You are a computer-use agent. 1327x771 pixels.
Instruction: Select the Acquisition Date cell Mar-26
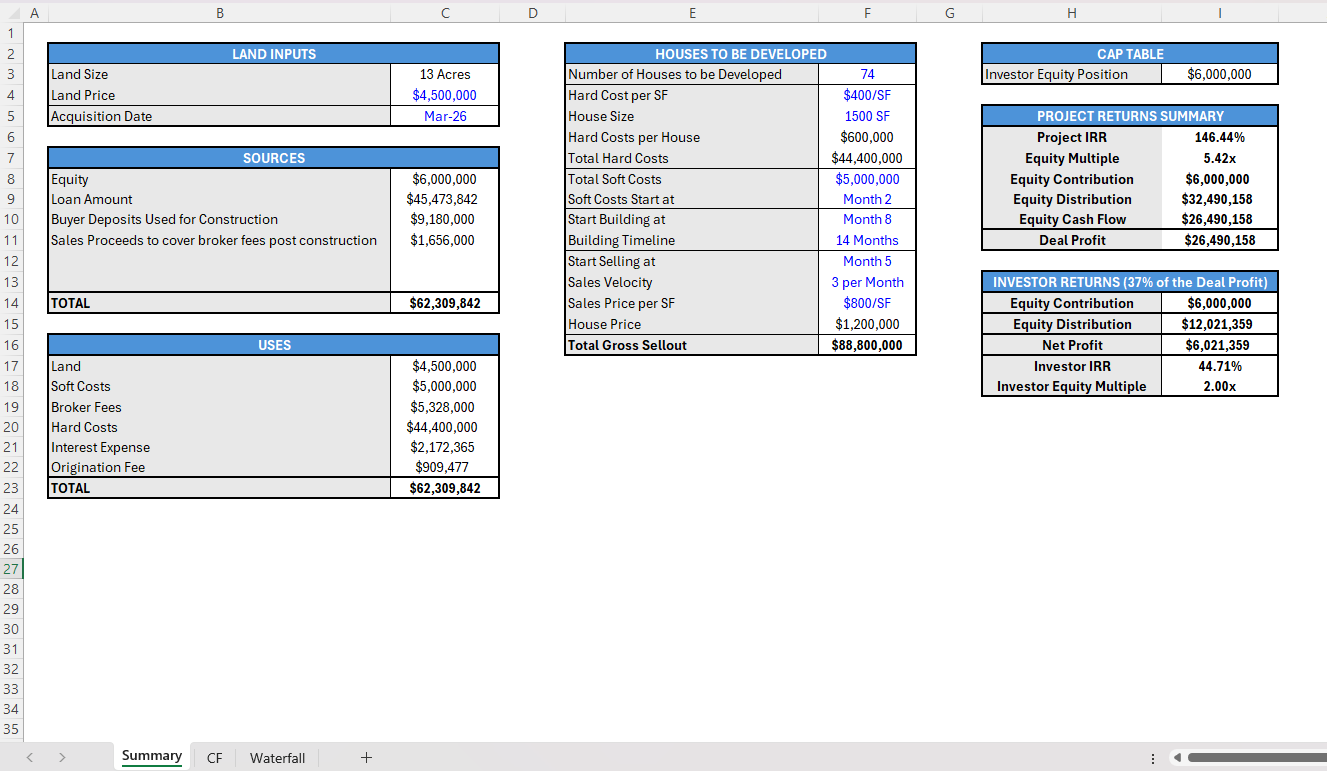coord(445,116)
